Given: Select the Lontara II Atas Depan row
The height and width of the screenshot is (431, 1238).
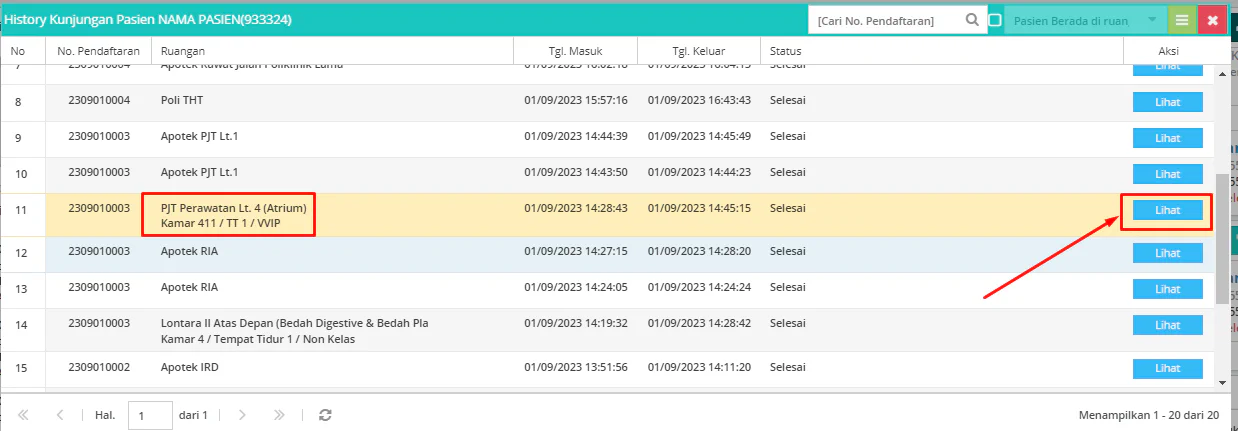Looking at the screenshot, I should [x=607, y=331].
